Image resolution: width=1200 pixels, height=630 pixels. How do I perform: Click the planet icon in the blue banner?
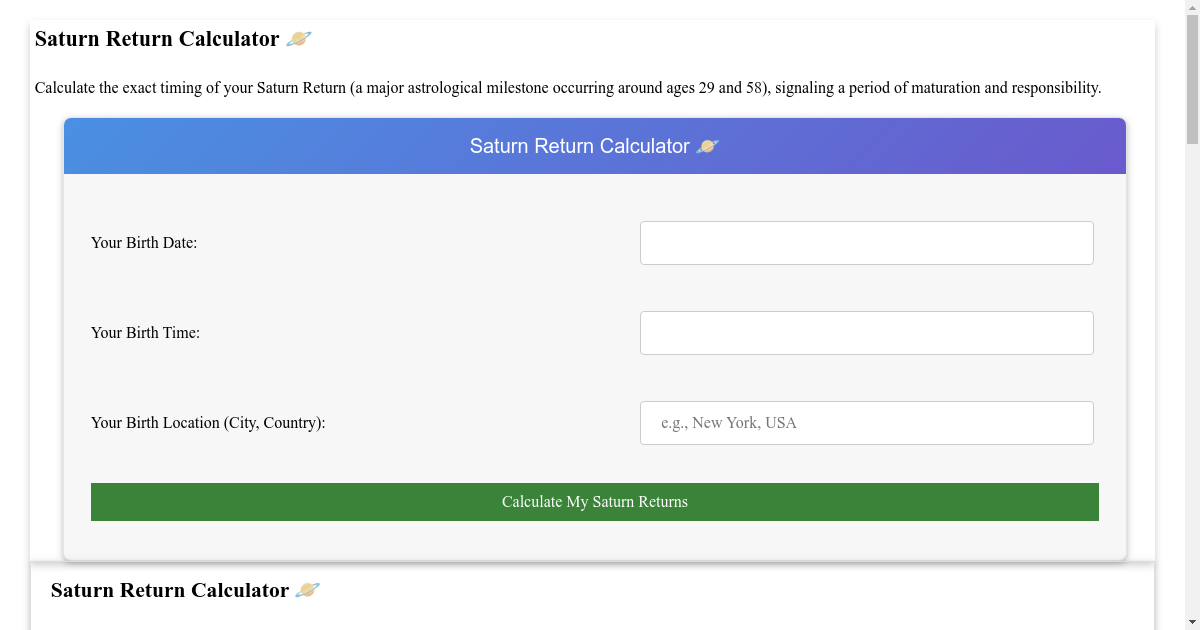tap(707, 146)
